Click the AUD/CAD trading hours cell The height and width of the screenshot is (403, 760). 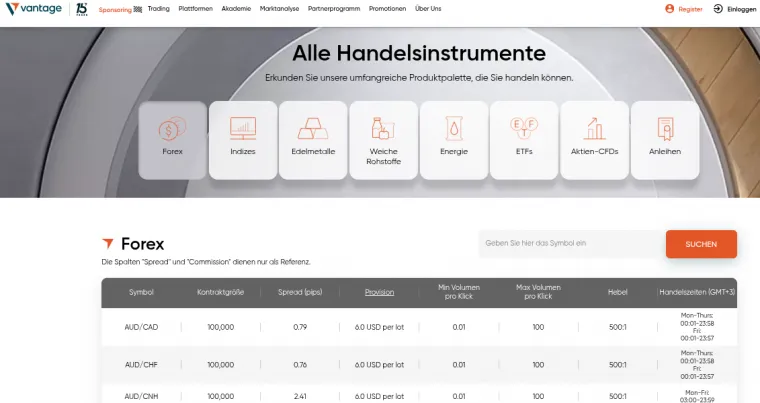tap(697, 327)
